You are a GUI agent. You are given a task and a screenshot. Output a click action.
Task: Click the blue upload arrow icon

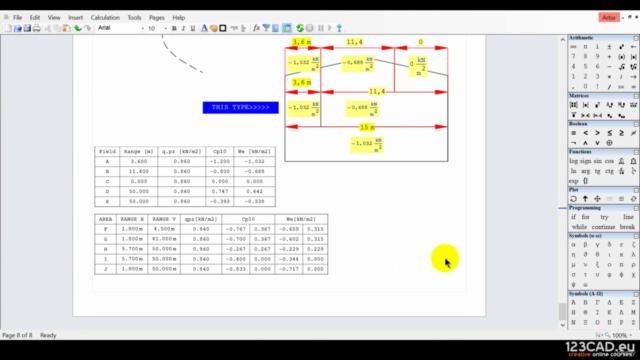(x=339, y=28)
